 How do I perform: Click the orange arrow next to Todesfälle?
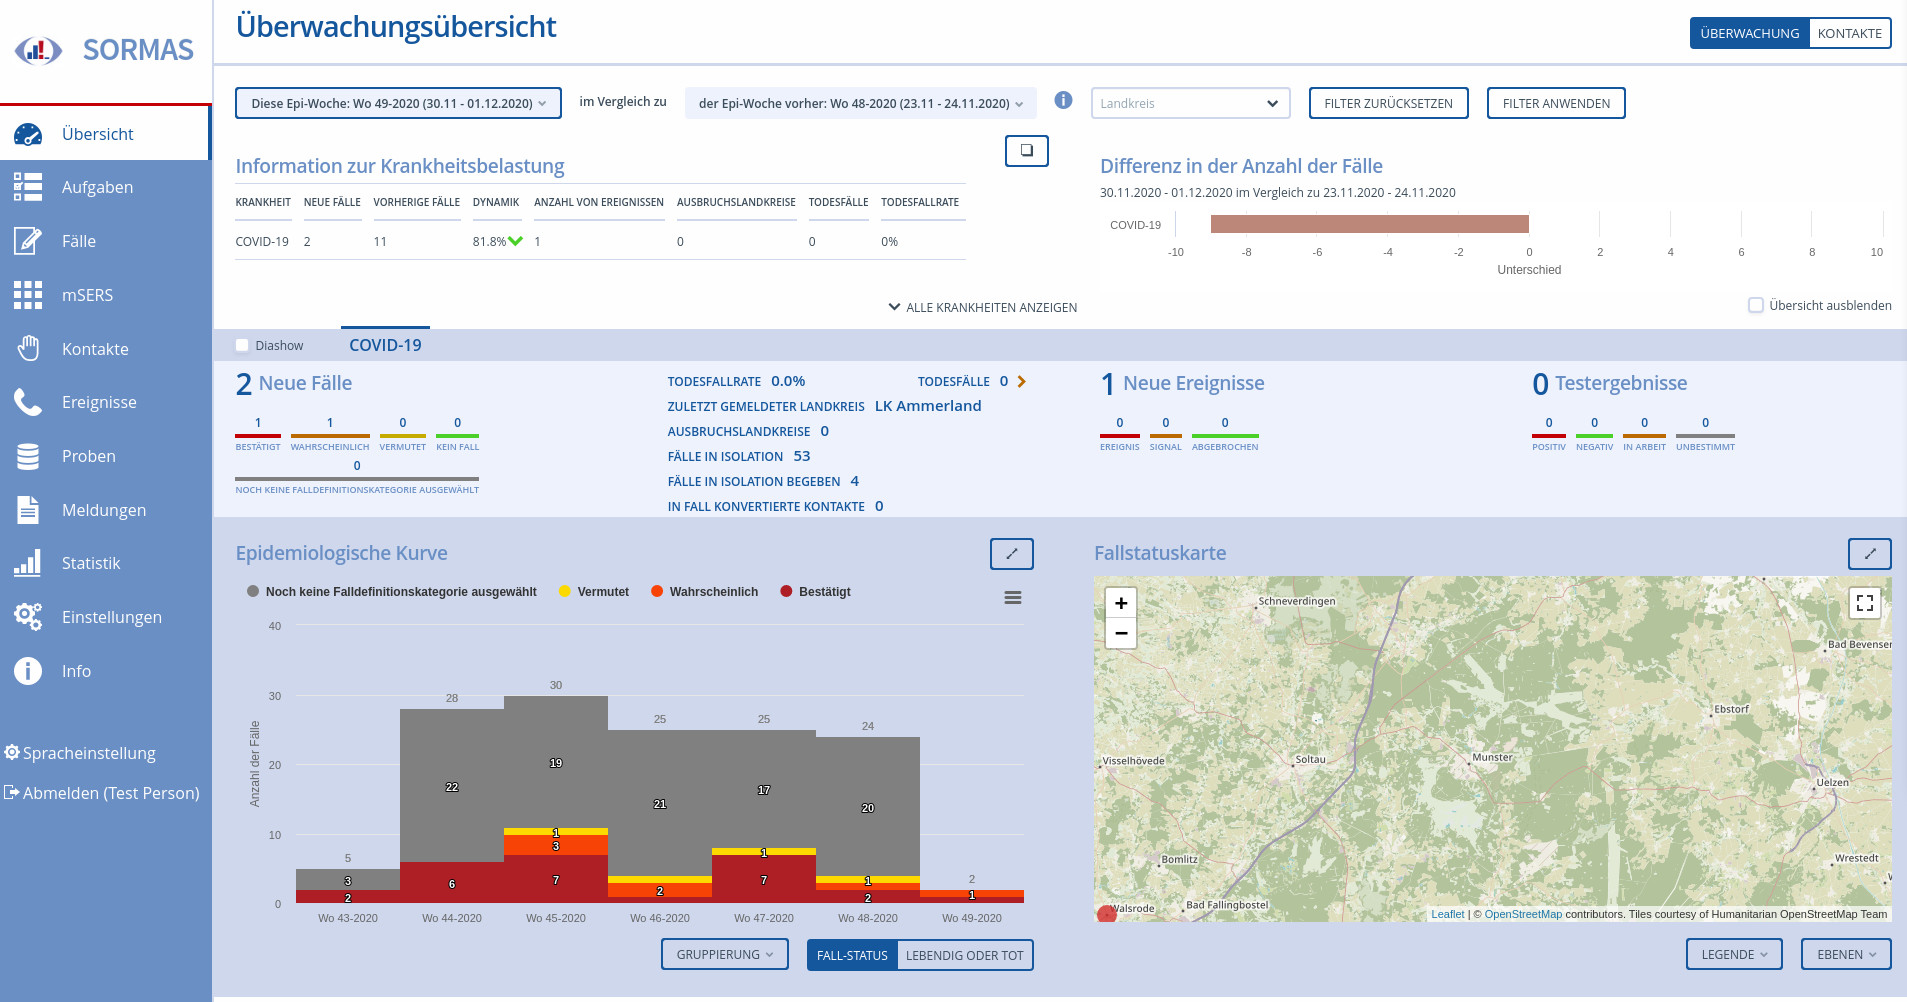[x=1021, y=382]
